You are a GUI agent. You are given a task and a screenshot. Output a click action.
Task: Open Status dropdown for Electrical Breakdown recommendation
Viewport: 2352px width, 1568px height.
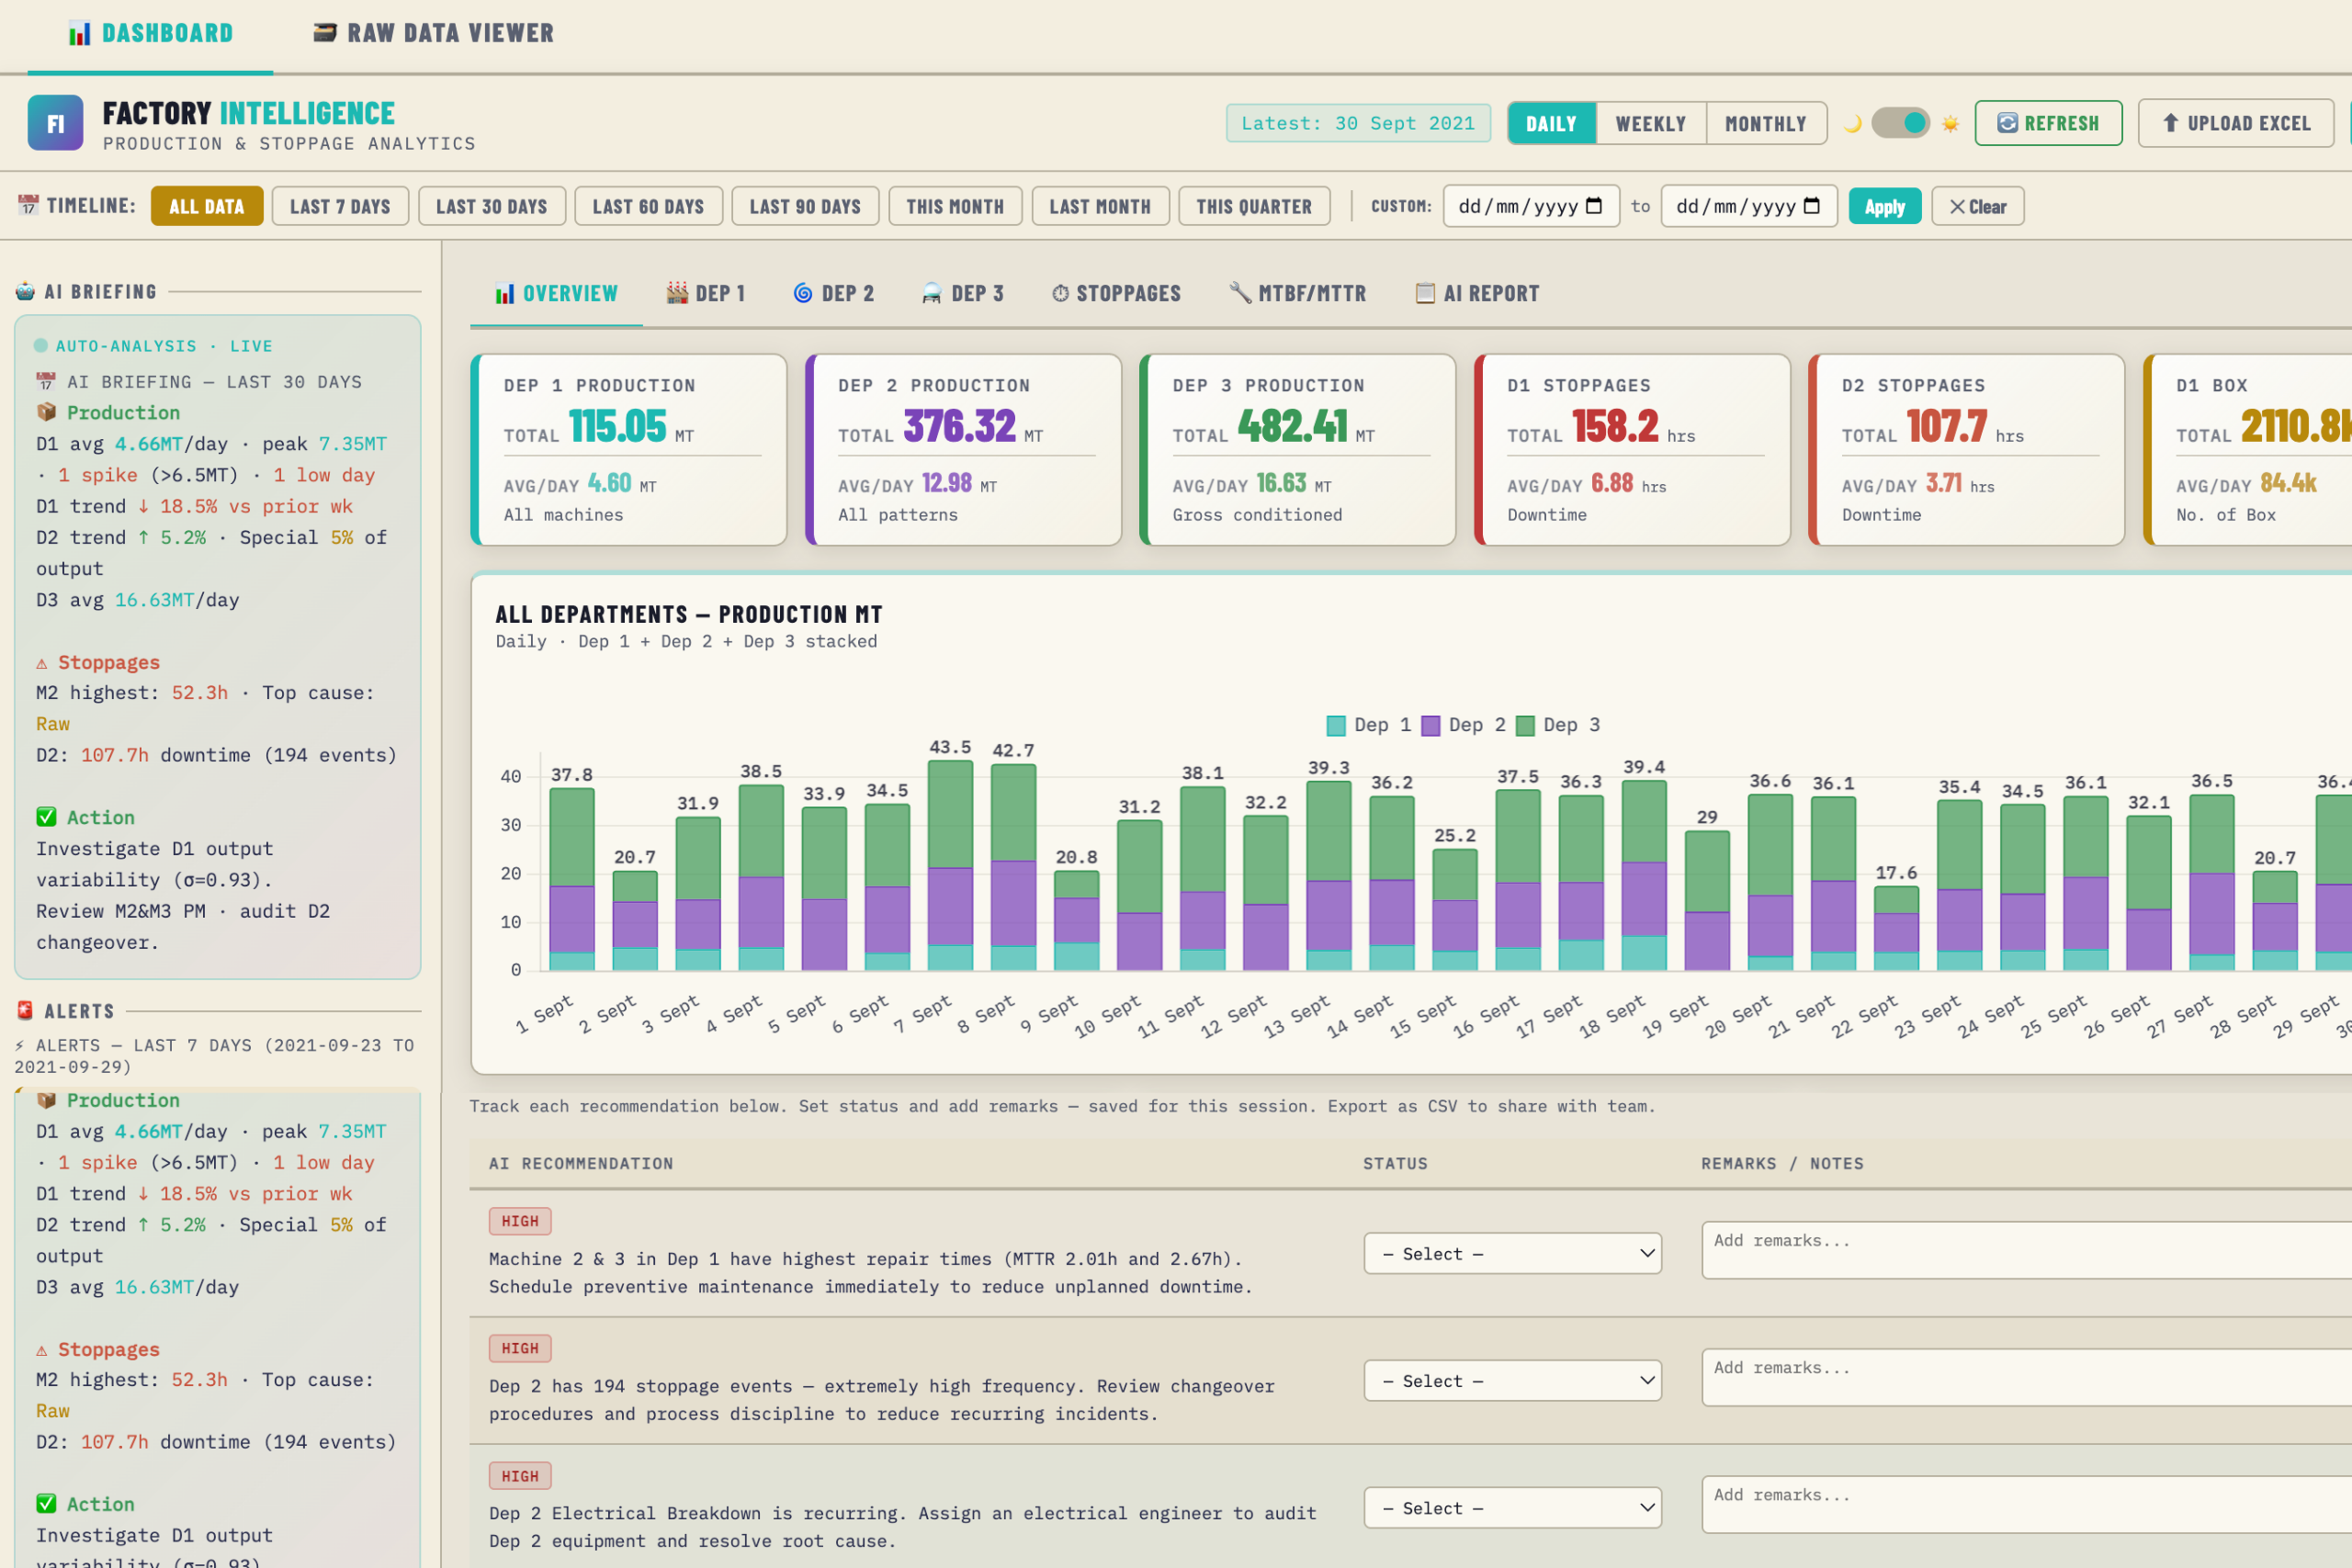click(1511, 1507)
